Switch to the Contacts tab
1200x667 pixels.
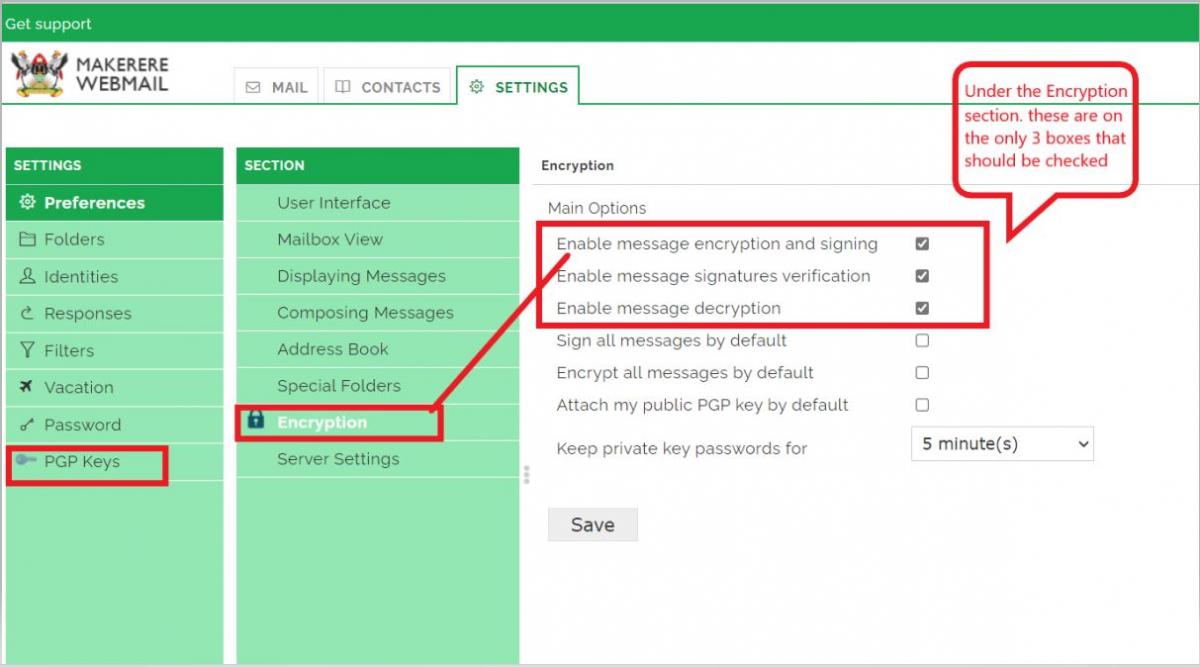click(387, 87)
